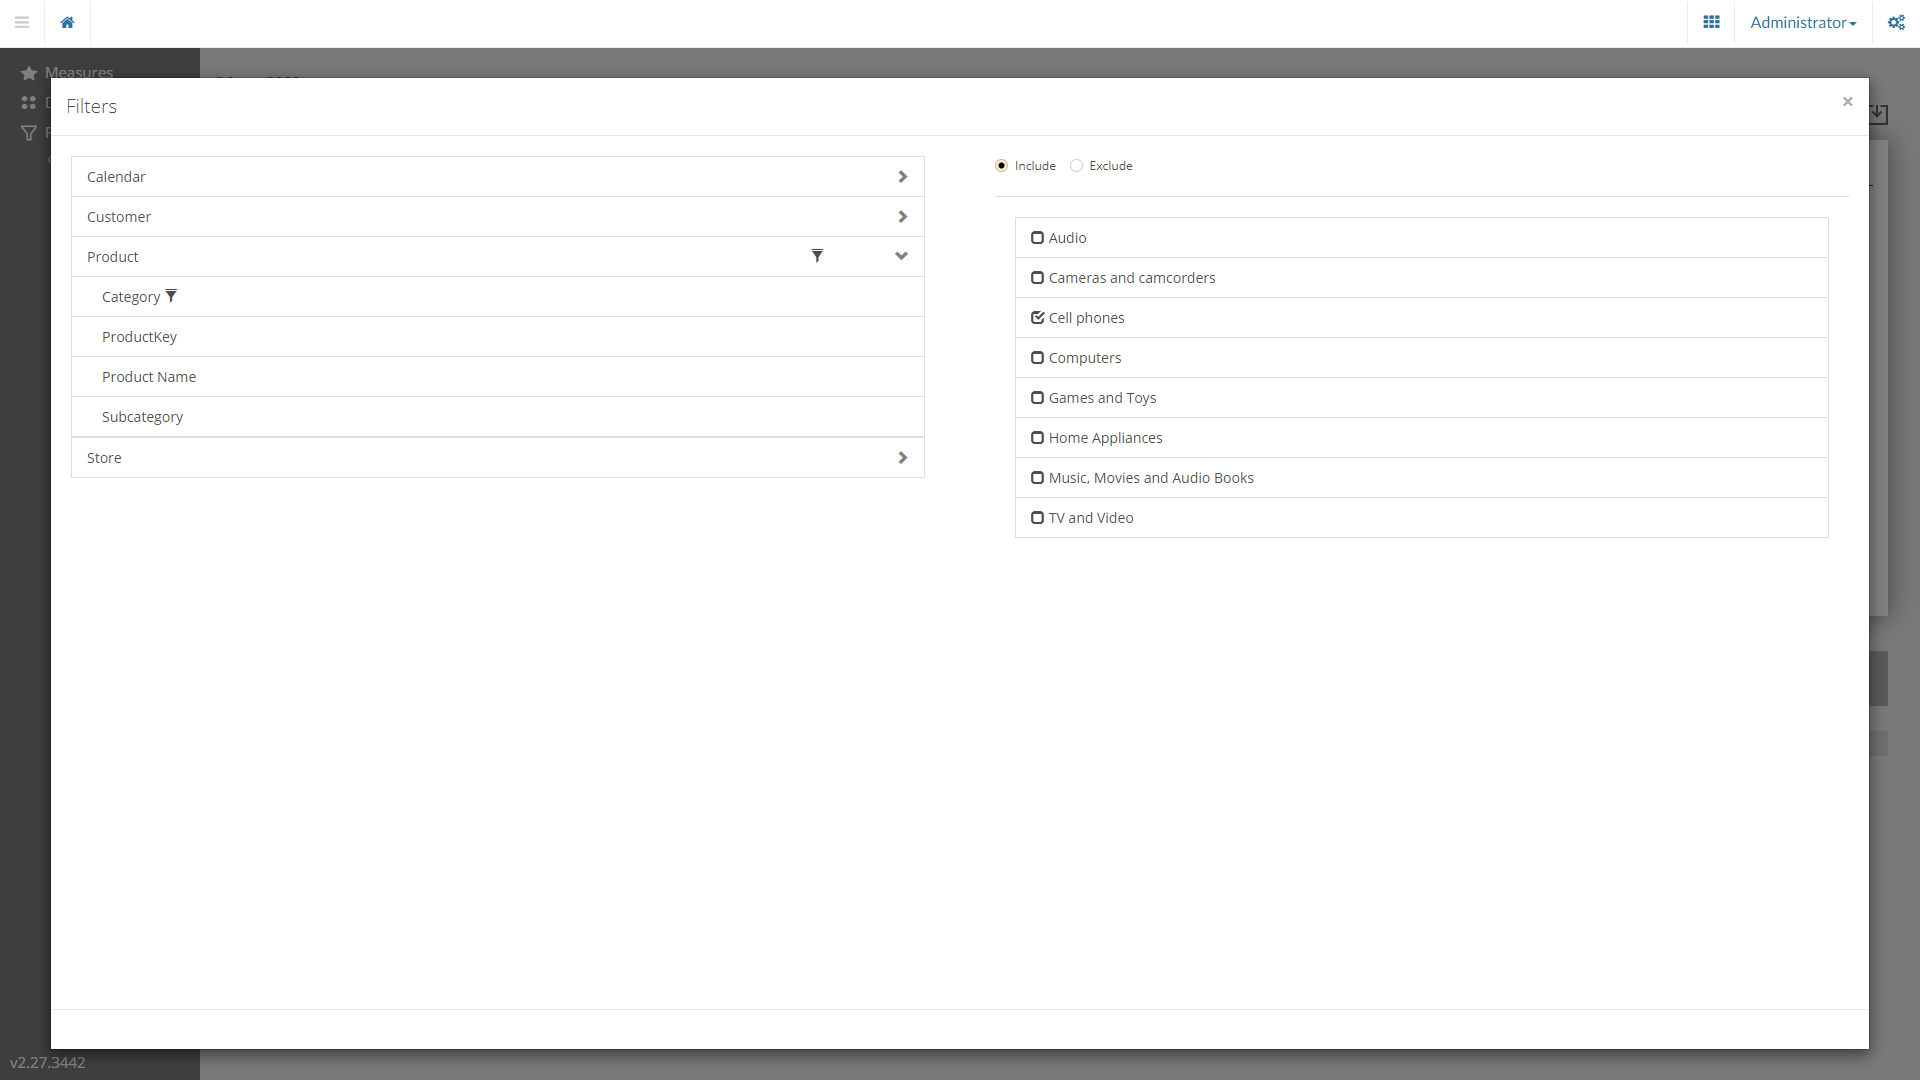
Task: Select the Include radio button
Action: pos(1001,166)
